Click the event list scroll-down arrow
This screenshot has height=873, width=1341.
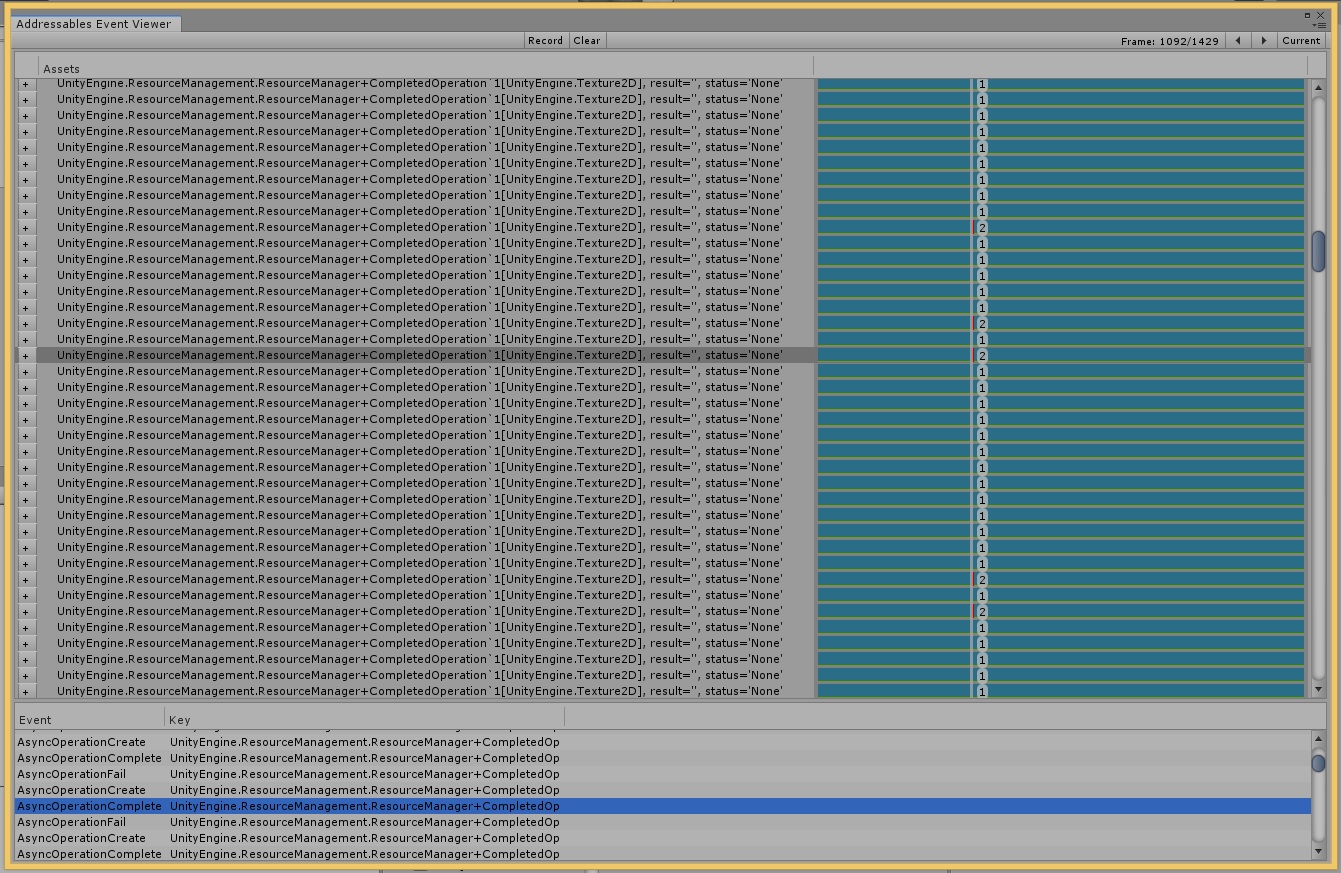(x=1318, y=851)
